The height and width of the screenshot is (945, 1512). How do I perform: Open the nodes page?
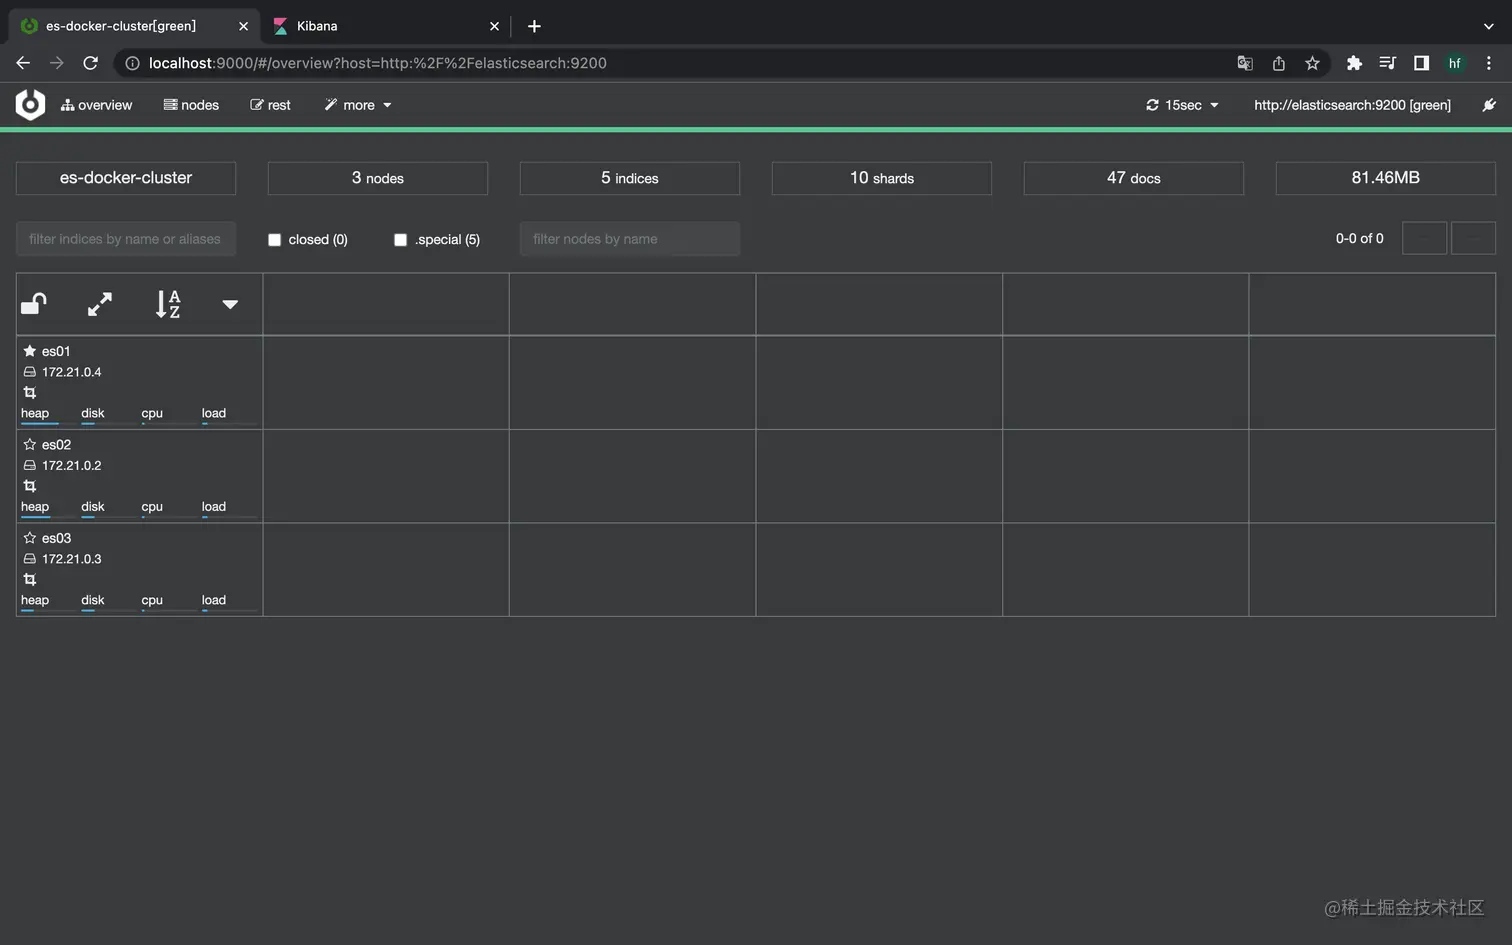[x=191, y=105]
